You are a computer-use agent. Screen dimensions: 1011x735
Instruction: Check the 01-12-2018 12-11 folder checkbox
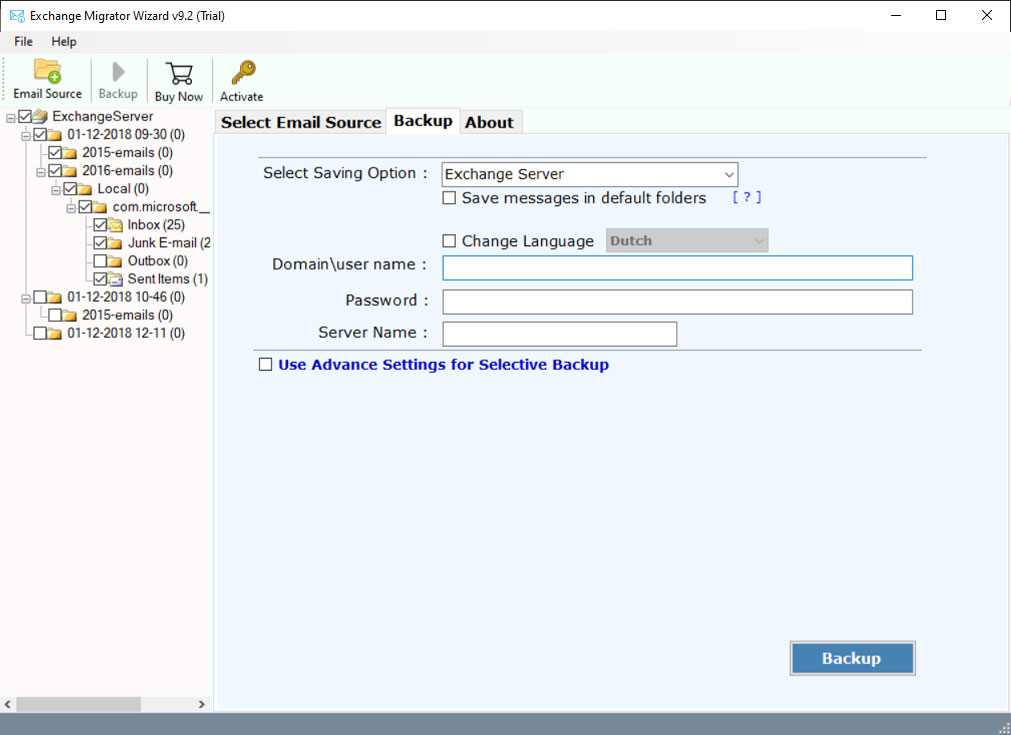pyautogui.click(x=40, y=333)
